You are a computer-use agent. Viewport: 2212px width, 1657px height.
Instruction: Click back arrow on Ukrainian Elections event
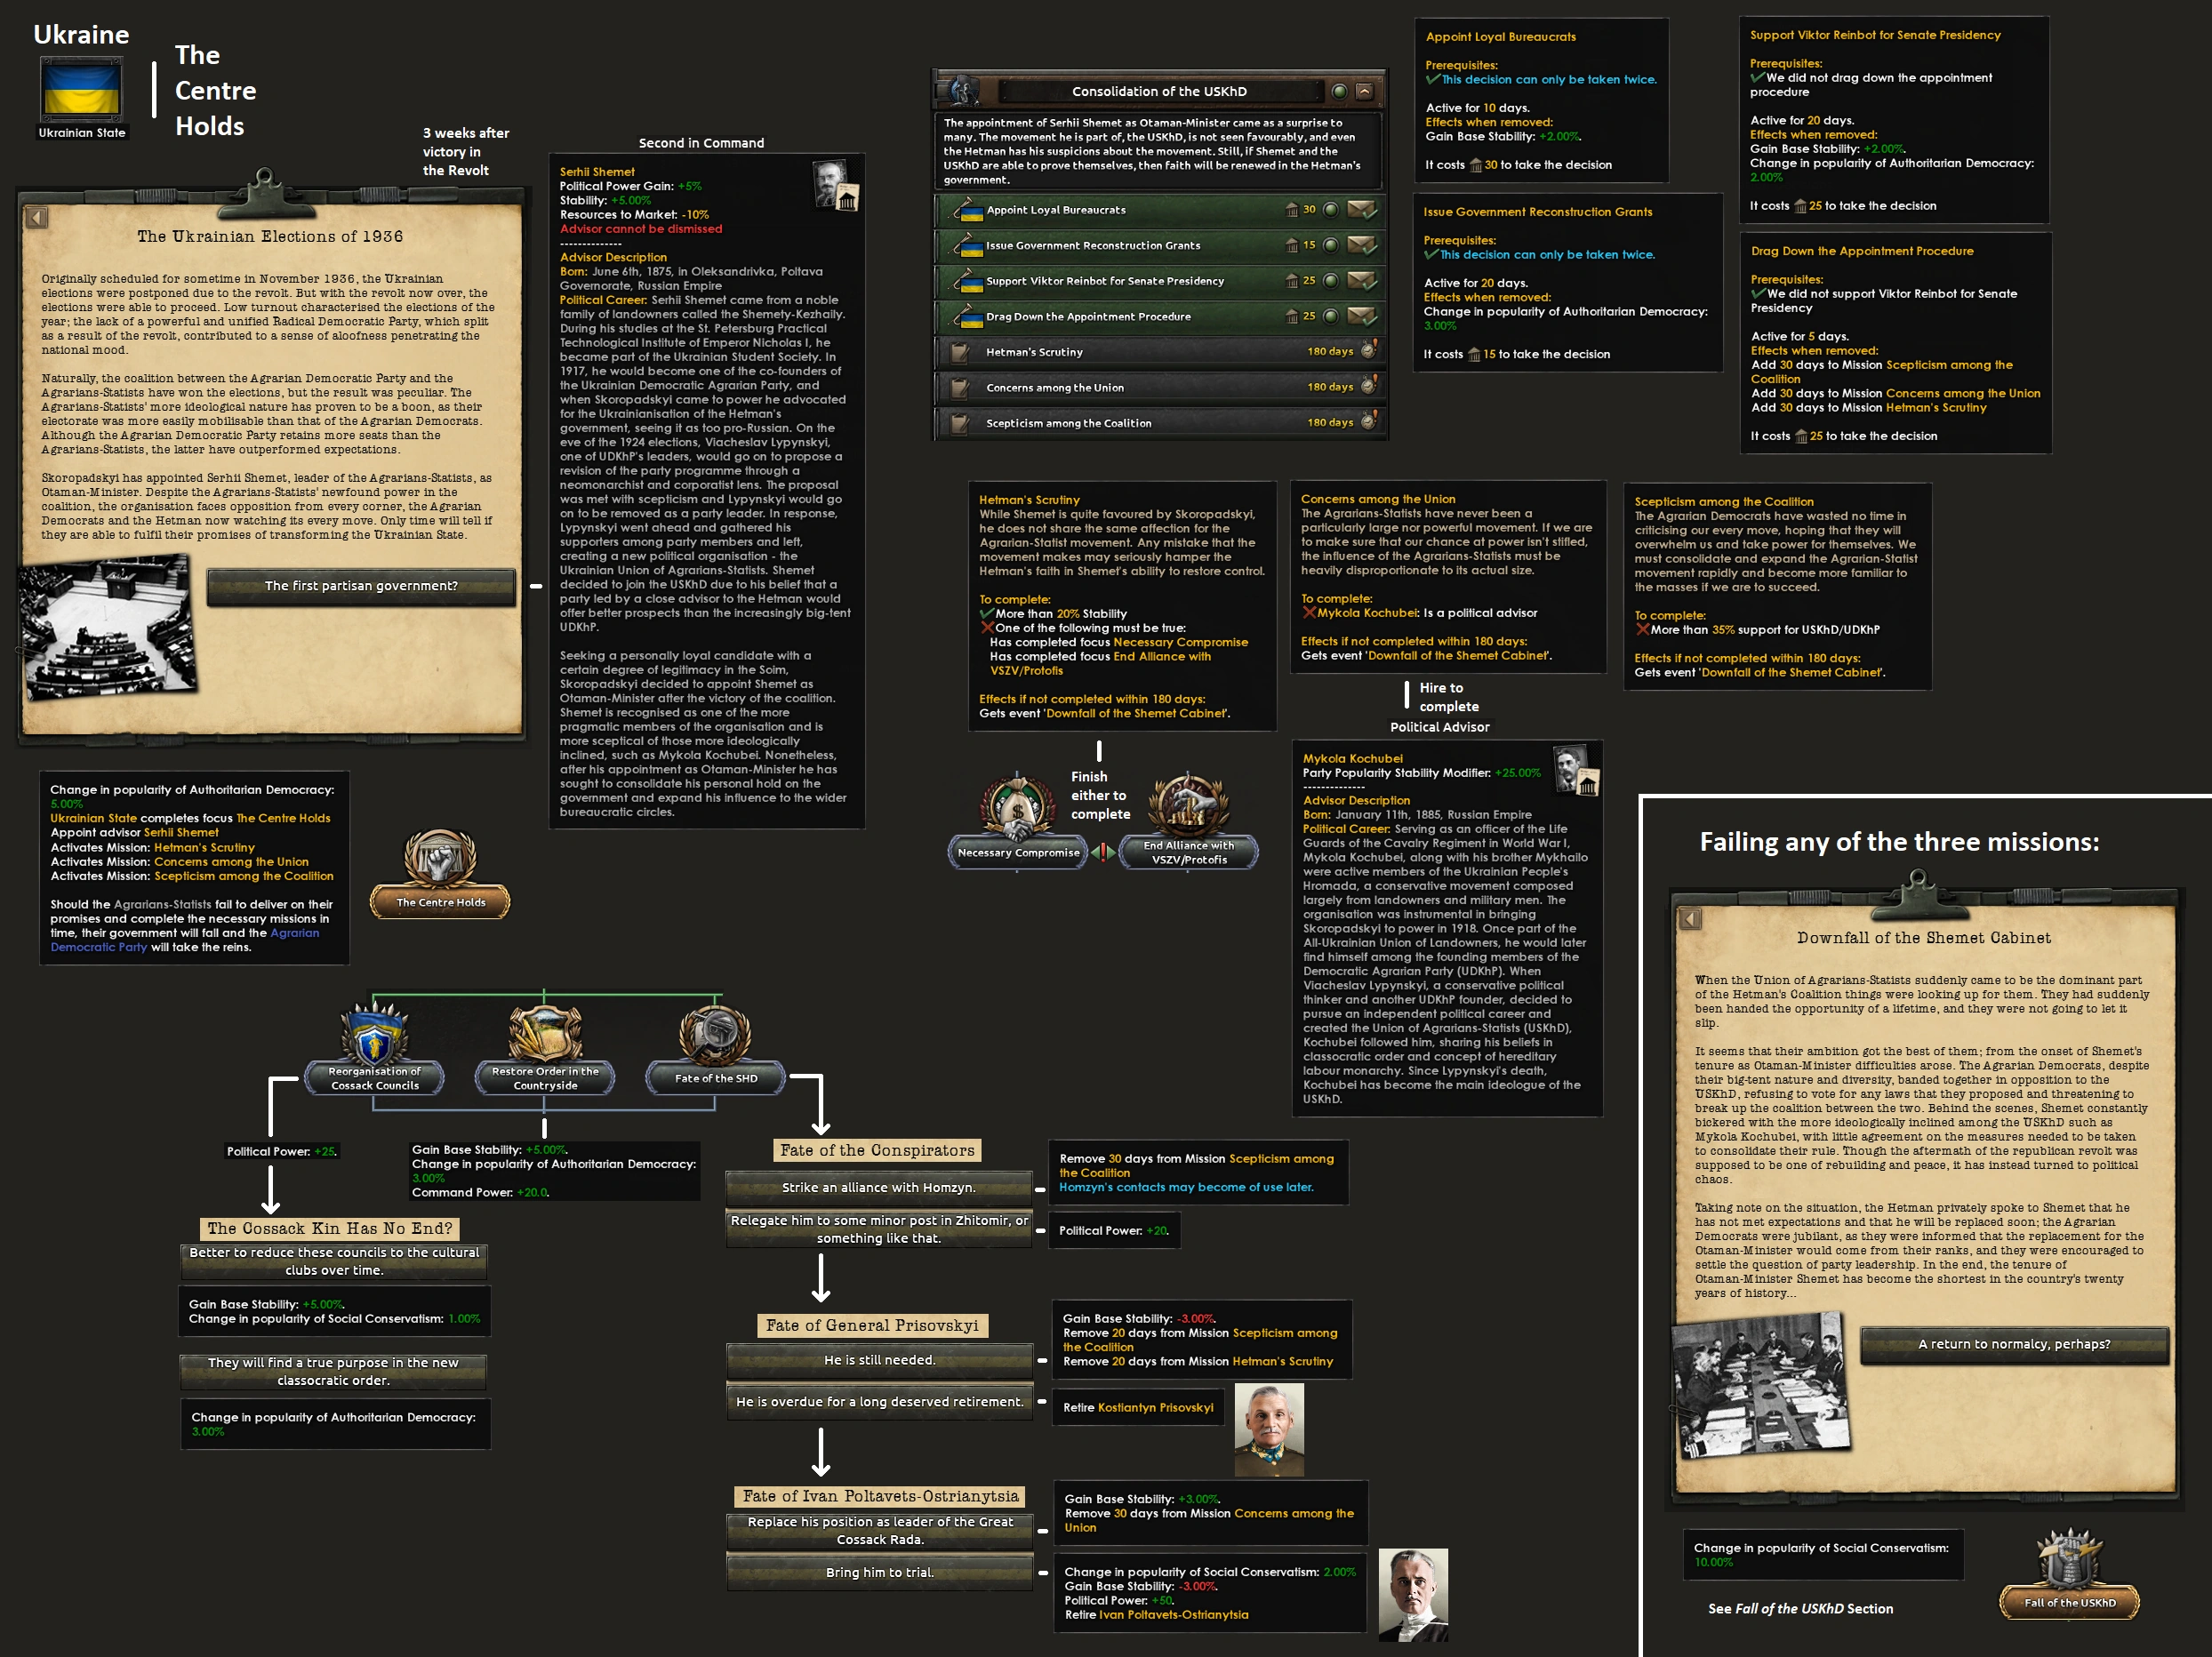pyautogui.click(x=38, y=217)
